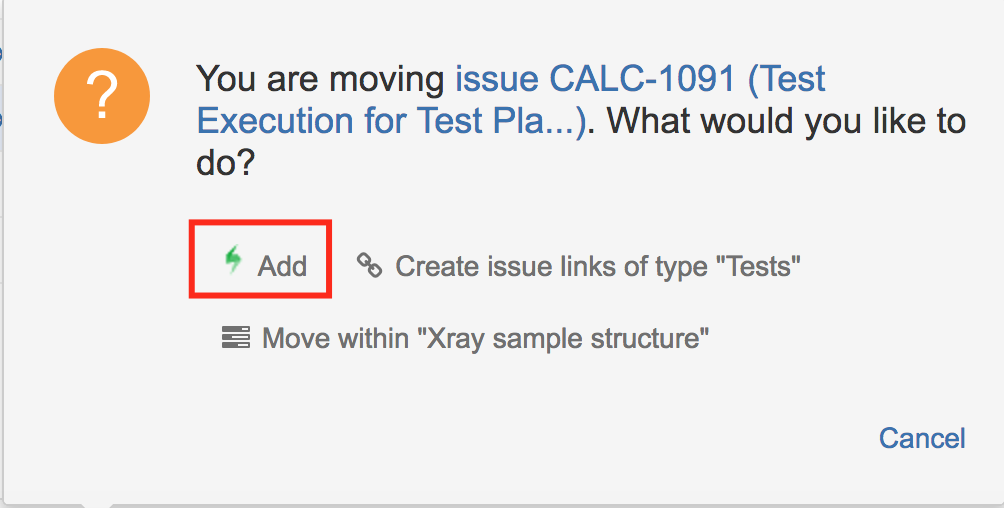Click the "You are moving" heading text

coord(321,79)
